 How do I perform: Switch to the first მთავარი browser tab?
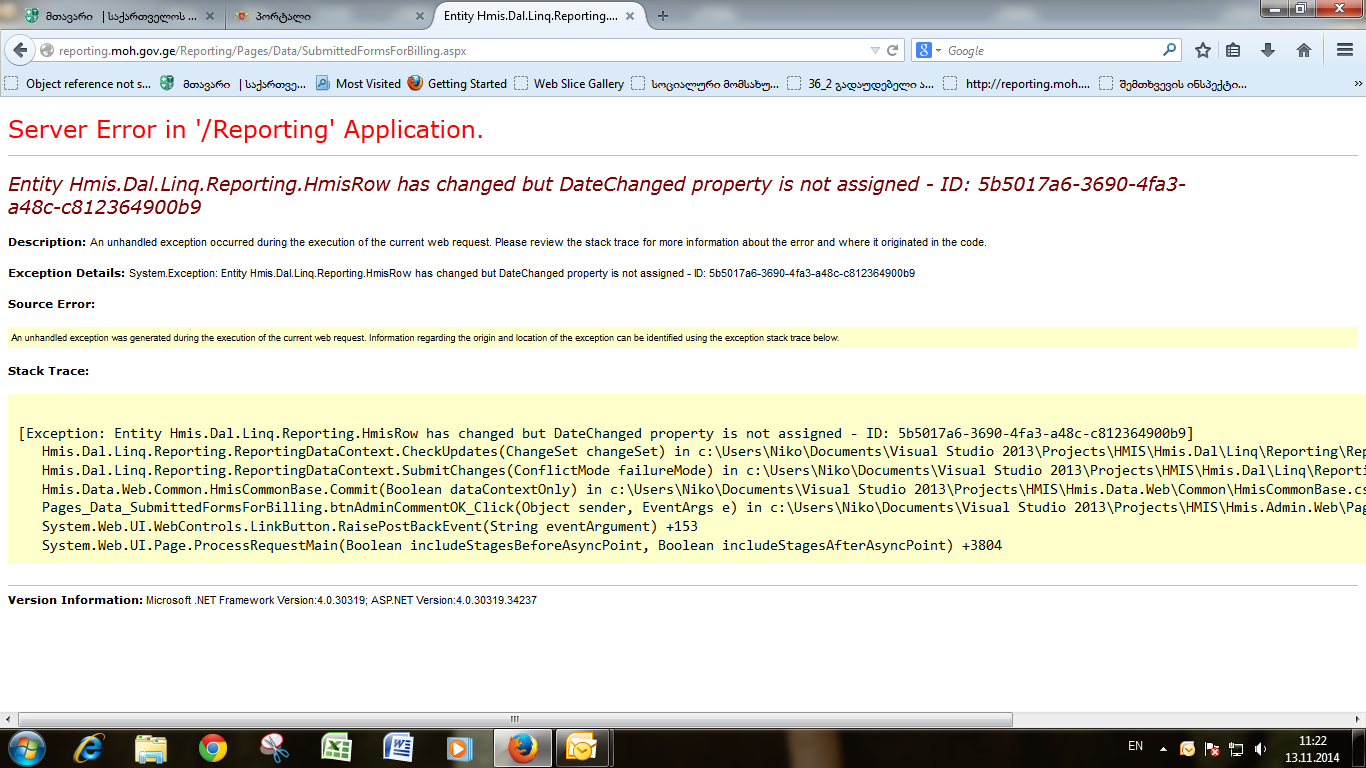[x=115, y=16]
